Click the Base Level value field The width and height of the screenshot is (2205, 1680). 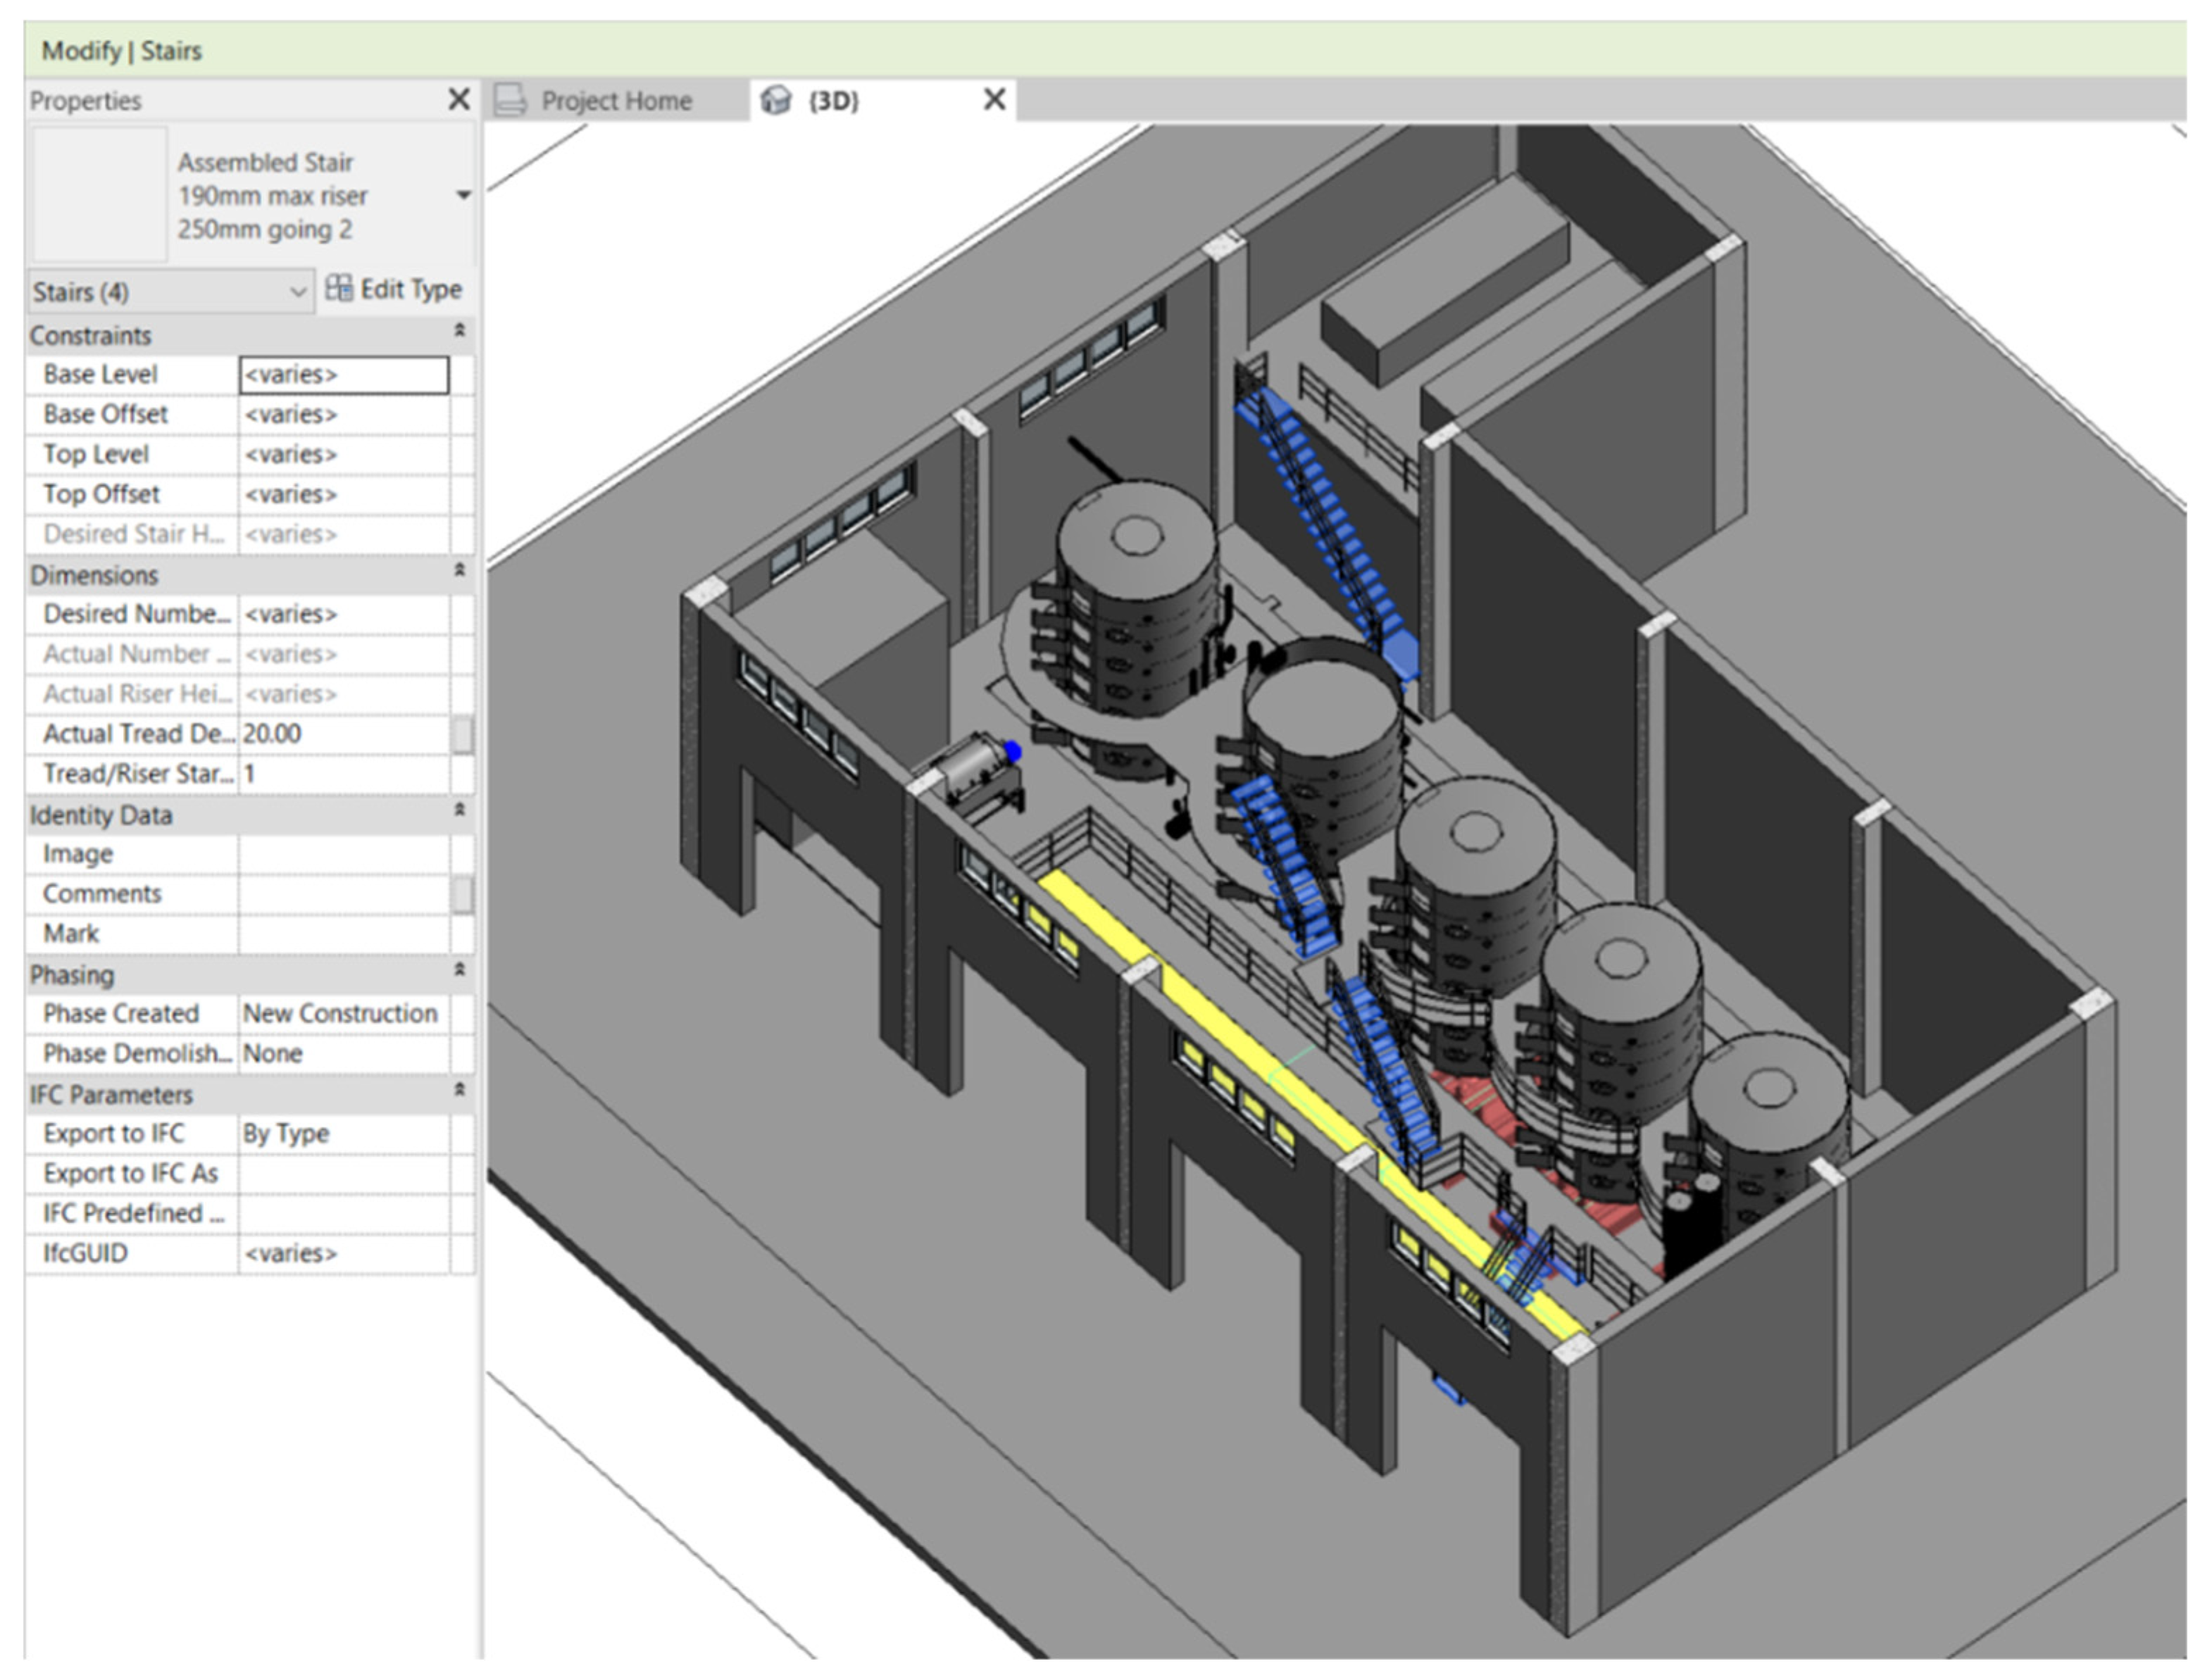click(x=343, y=375)
